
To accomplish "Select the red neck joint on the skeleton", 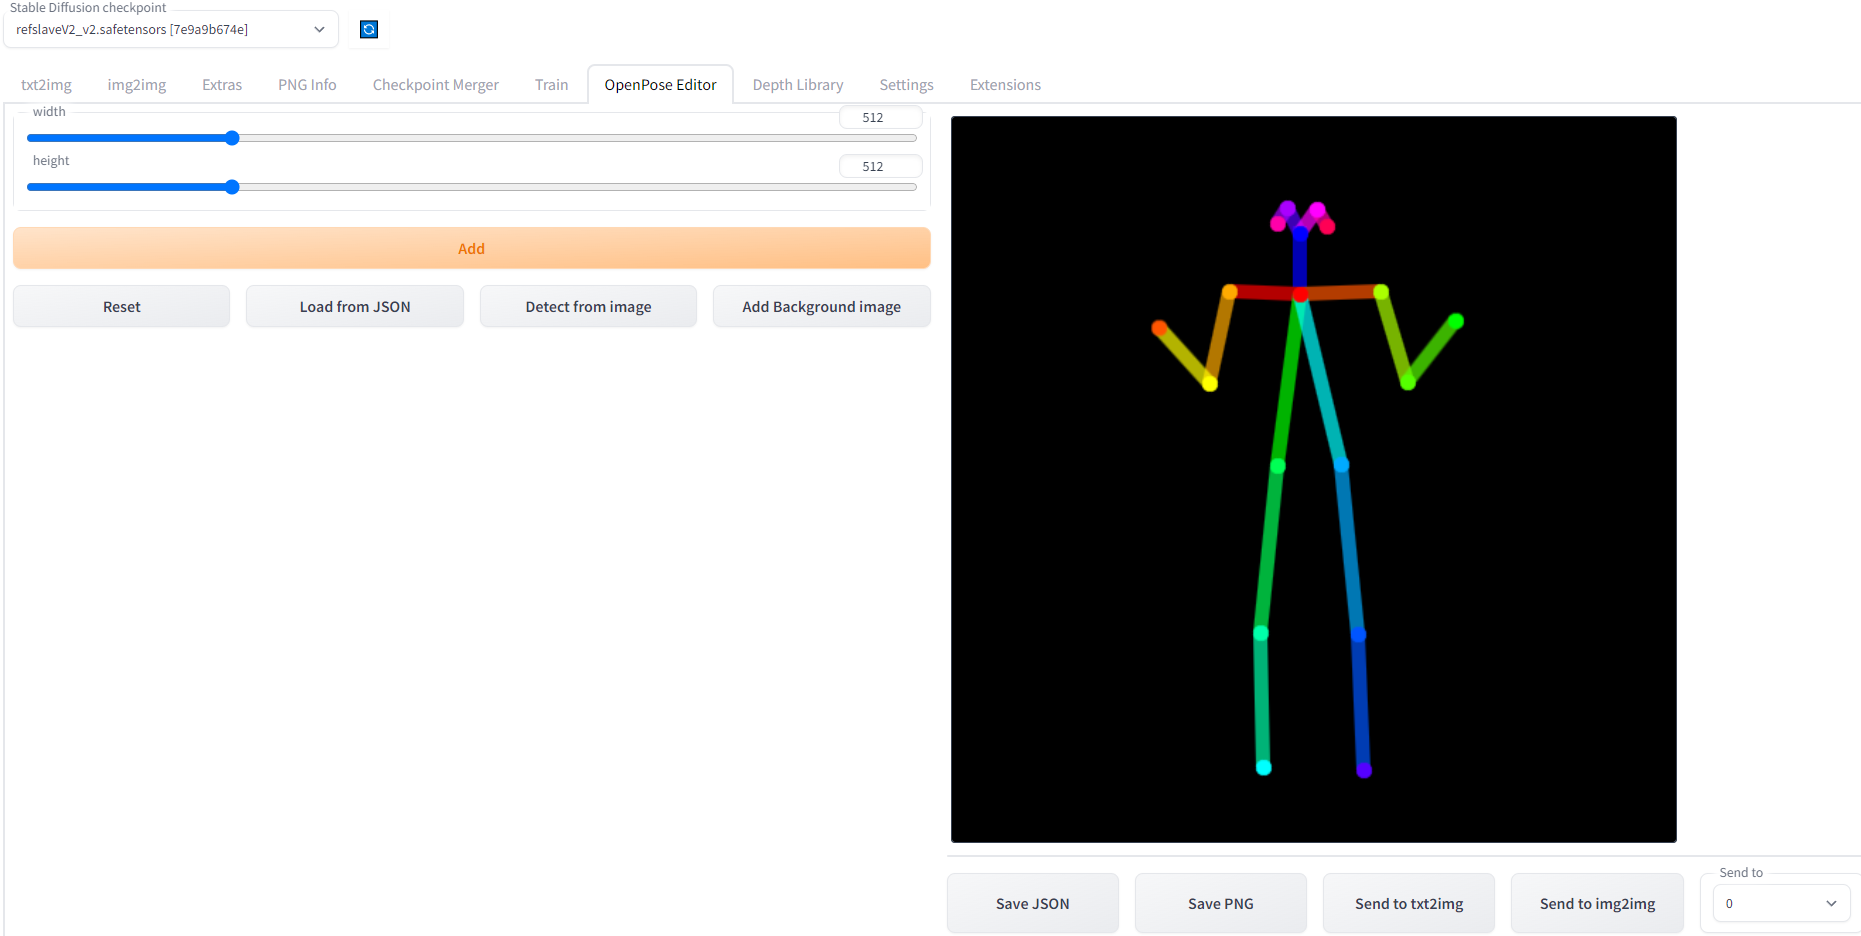I will [x=1300, y=294].
